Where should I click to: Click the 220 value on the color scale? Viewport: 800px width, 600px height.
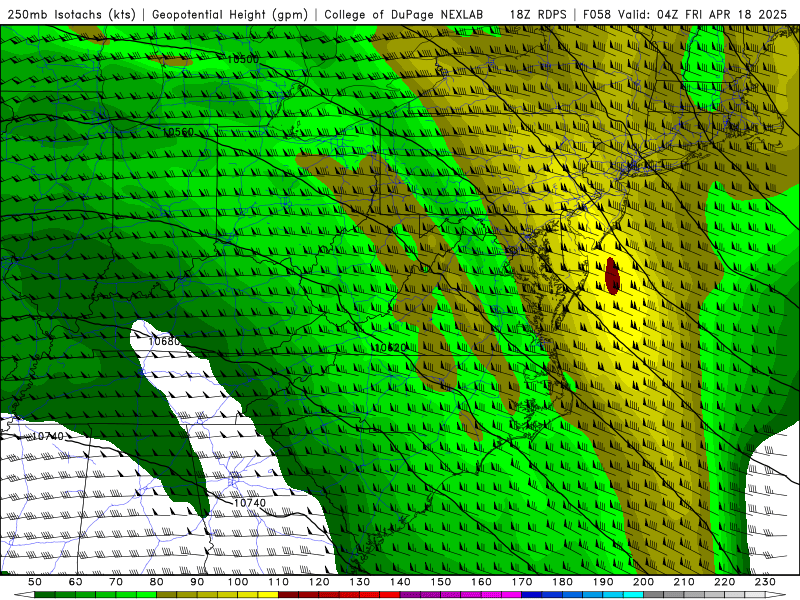coord(724,582)
